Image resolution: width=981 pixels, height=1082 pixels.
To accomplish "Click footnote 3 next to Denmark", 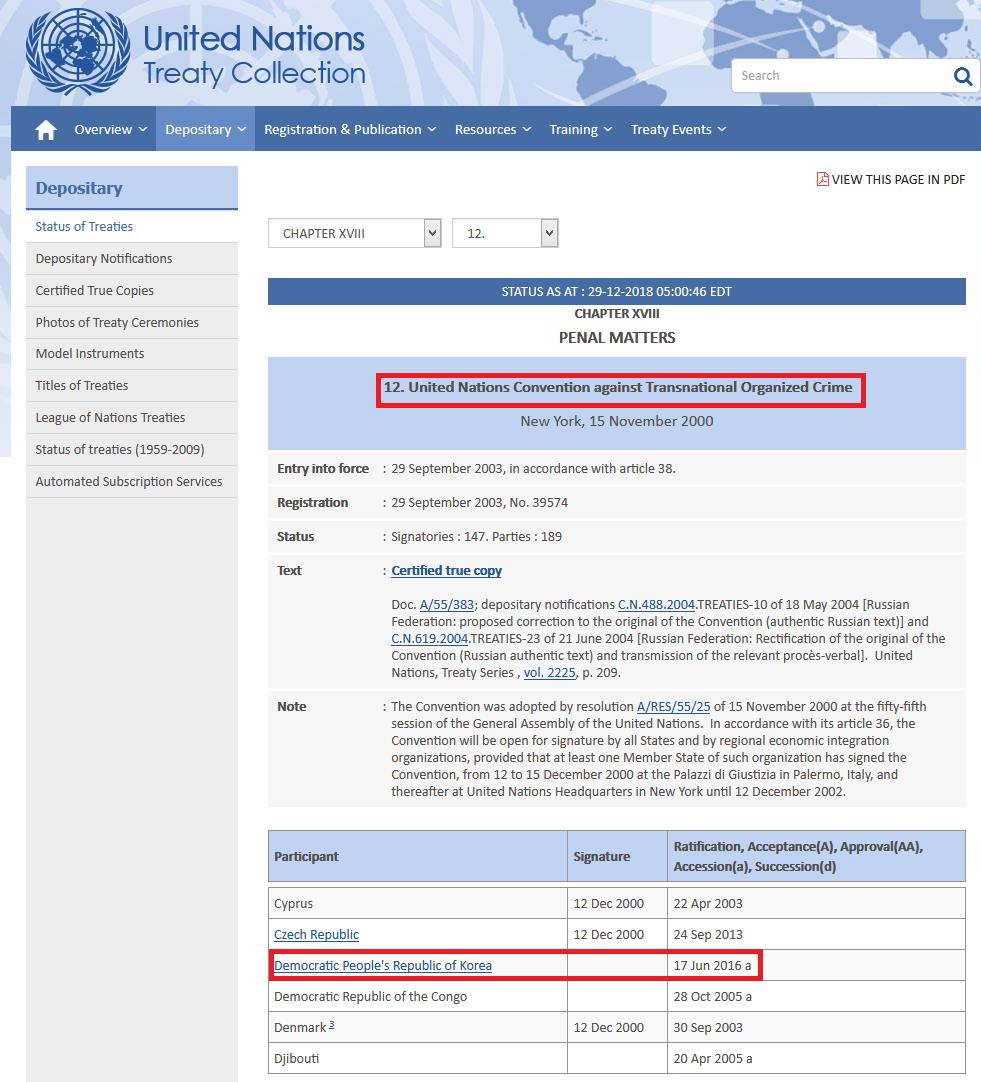I will (x=331, y=1025).
